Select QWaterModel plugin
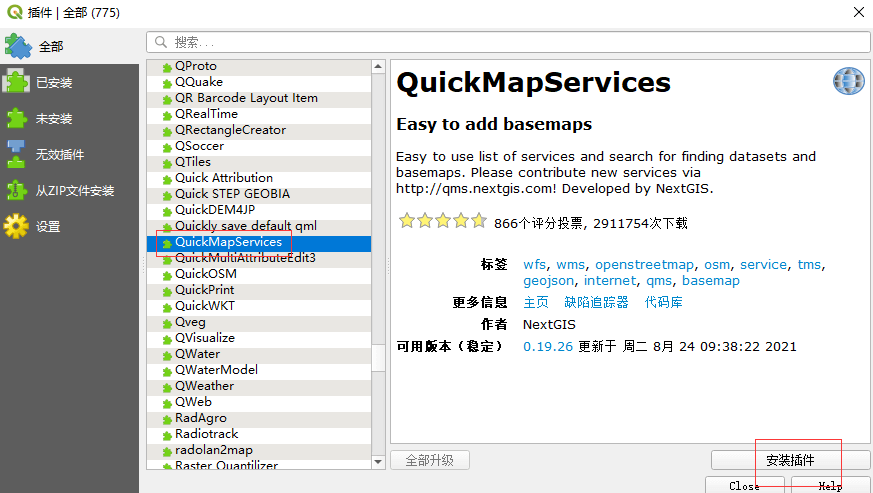This screenshot has width=873, height=493. point(258,370)
